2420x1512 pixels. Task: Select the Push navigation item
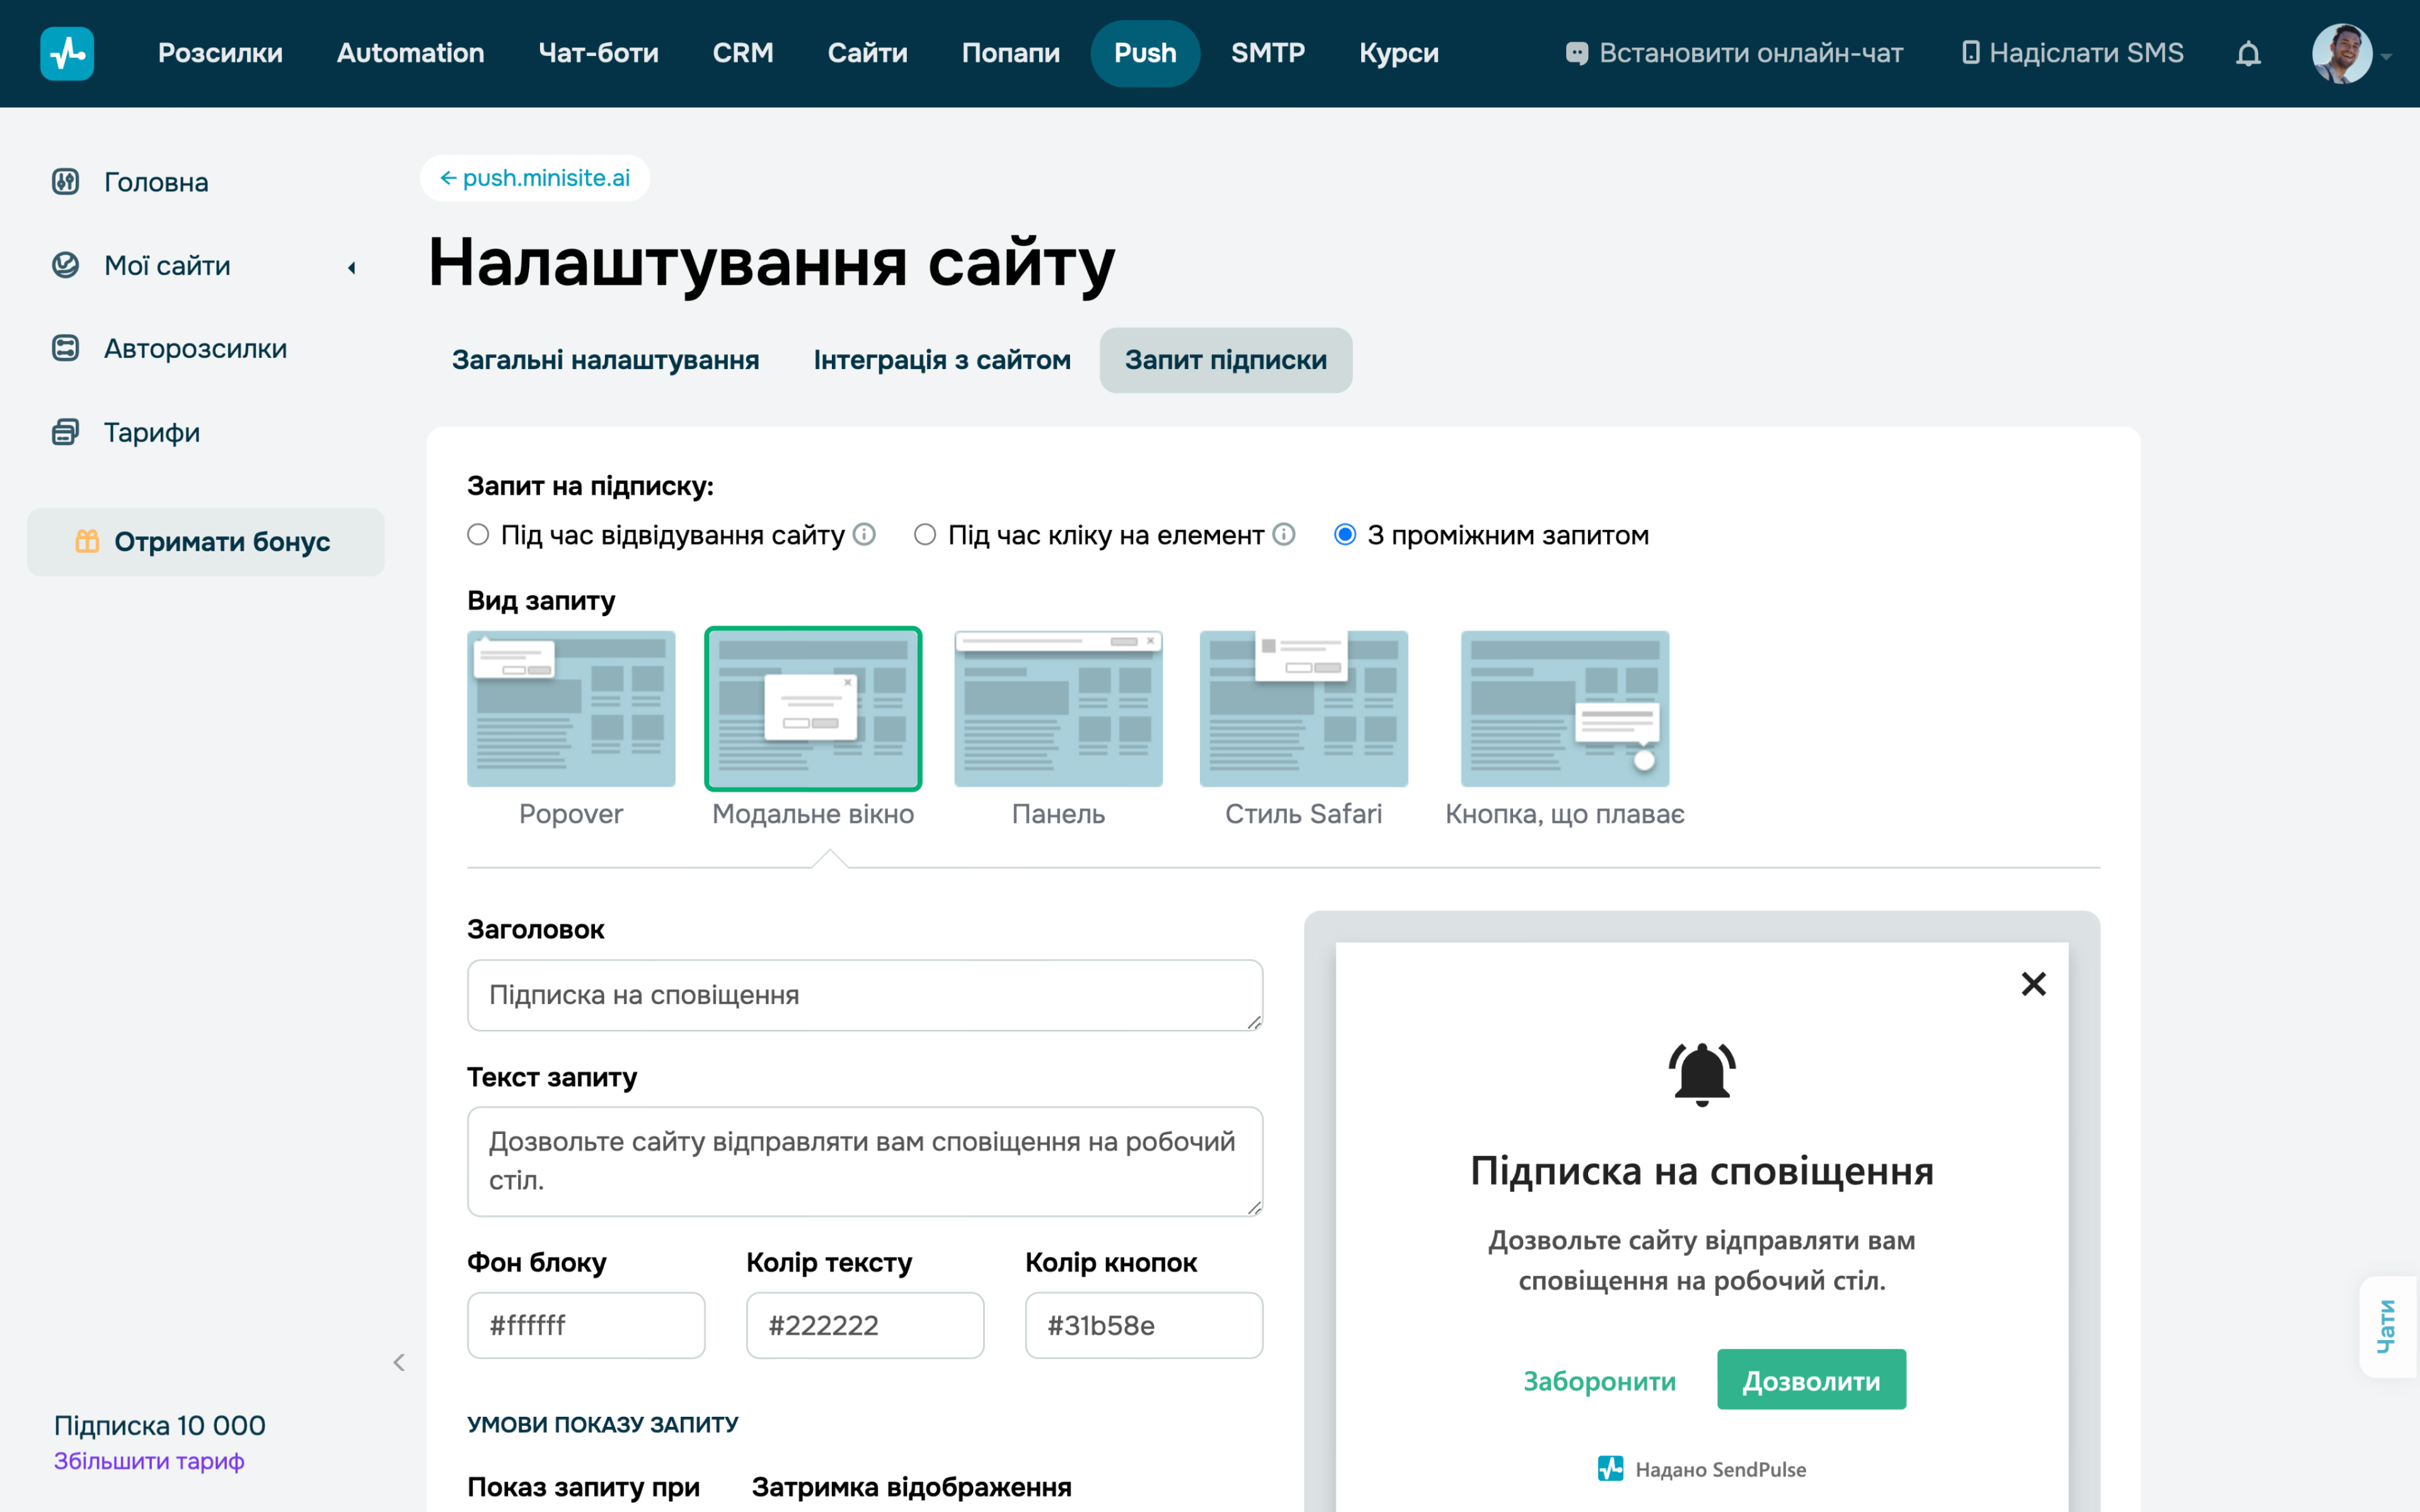[x=1145, y=53]
